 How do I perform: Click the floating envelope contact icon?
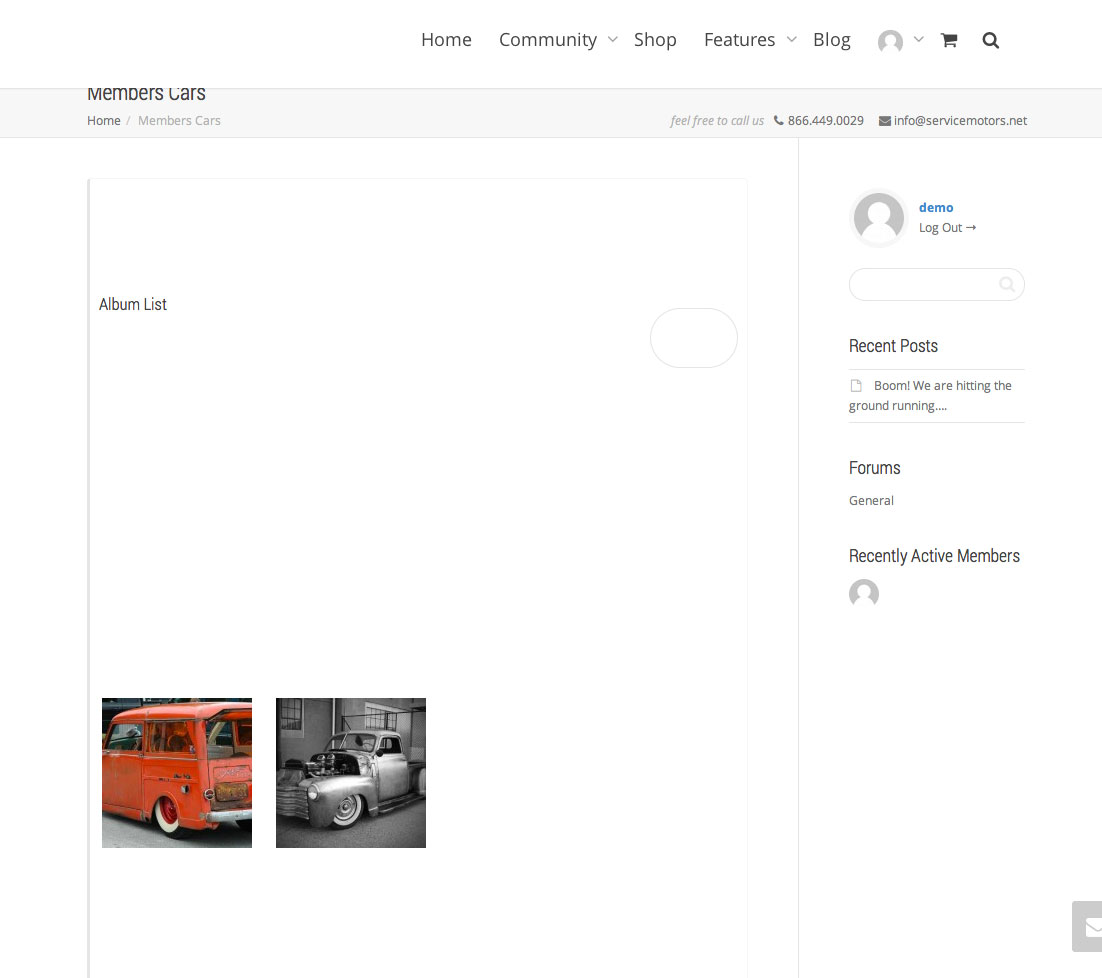click(x=1092, y=926)
